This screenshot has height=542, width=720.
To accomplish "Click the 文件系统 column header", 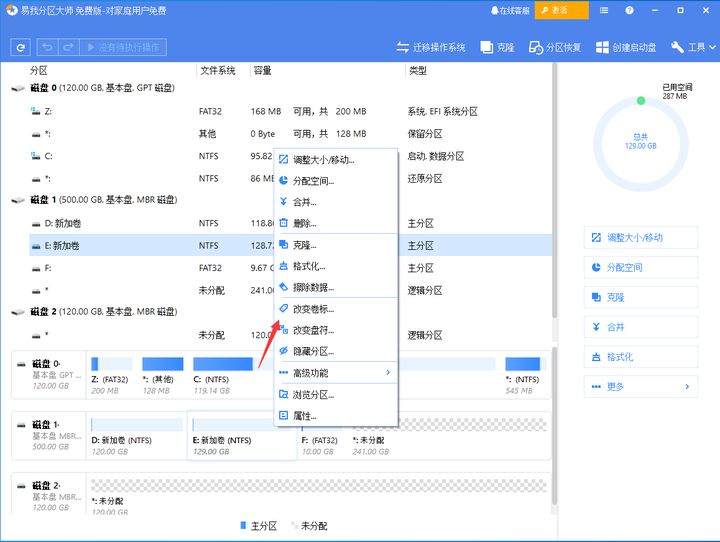I will coord(218,71).
